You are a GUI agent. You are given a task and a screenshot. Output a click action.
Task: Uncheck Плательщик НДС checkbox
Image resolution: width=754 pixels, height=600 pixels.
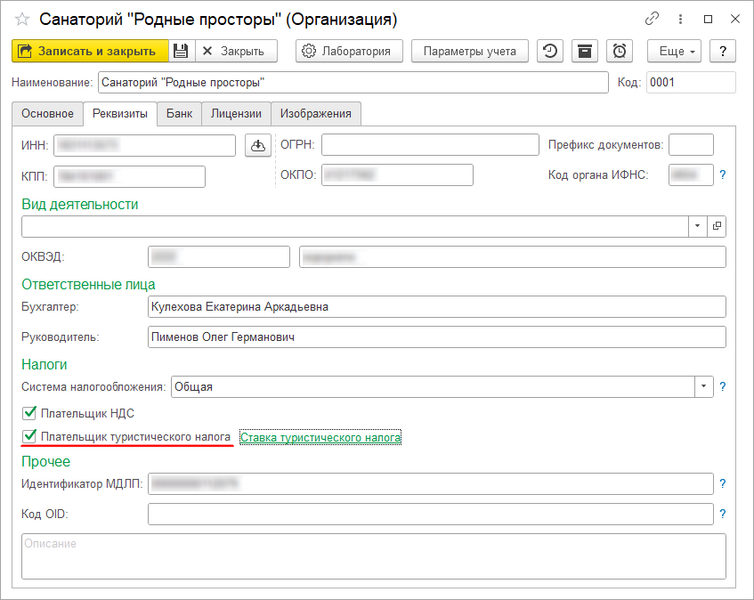click(29, 412)
